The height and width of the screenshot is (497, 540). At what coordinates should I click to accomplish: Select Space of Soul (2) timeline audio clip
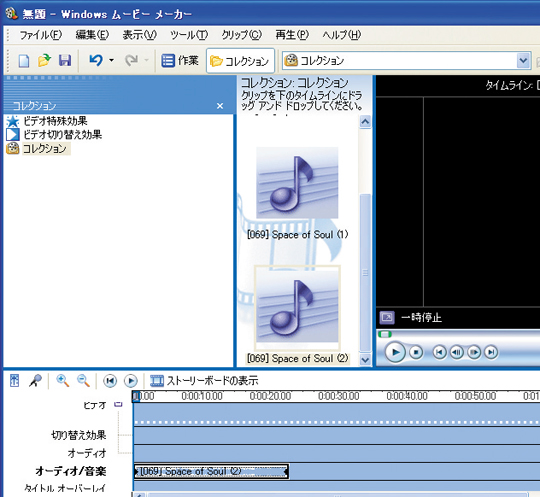(x=211, y=471)
